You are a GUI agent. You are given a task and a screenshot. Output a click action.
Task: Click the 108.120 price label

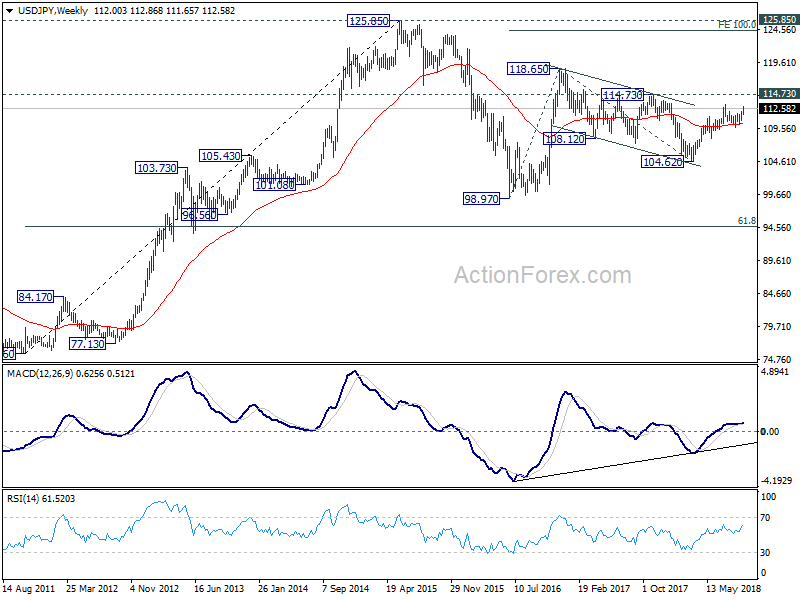coord(564,139)
